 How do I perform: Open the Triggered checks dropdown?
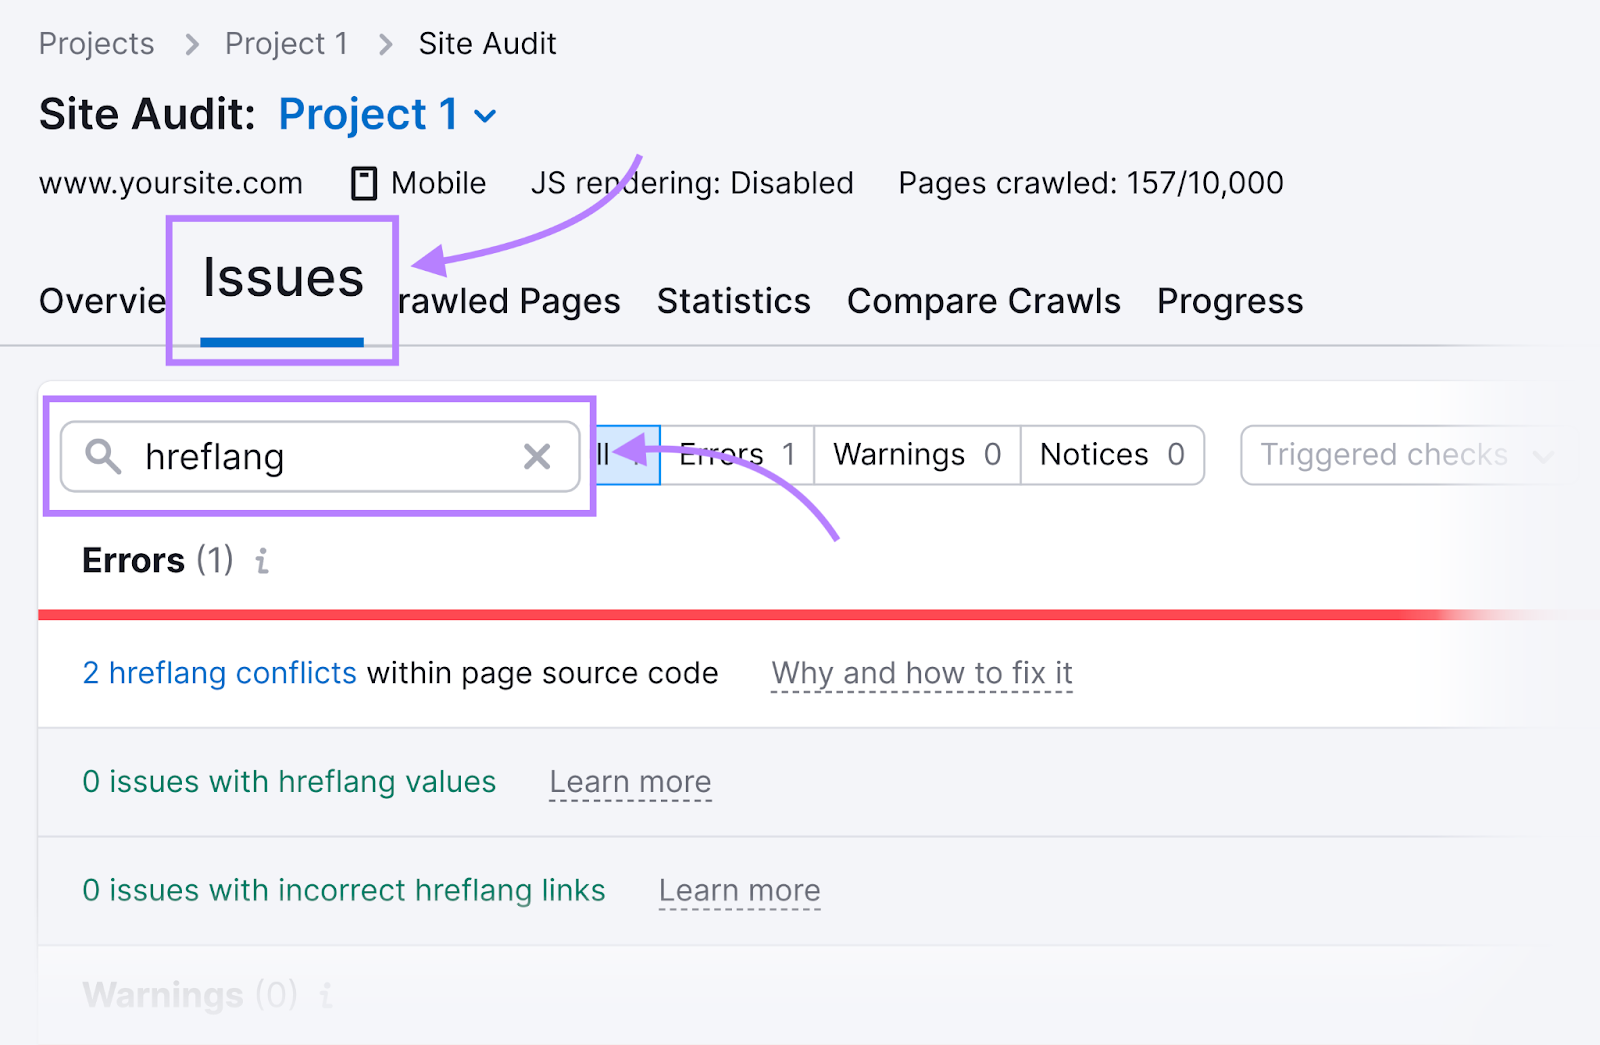1390,455
